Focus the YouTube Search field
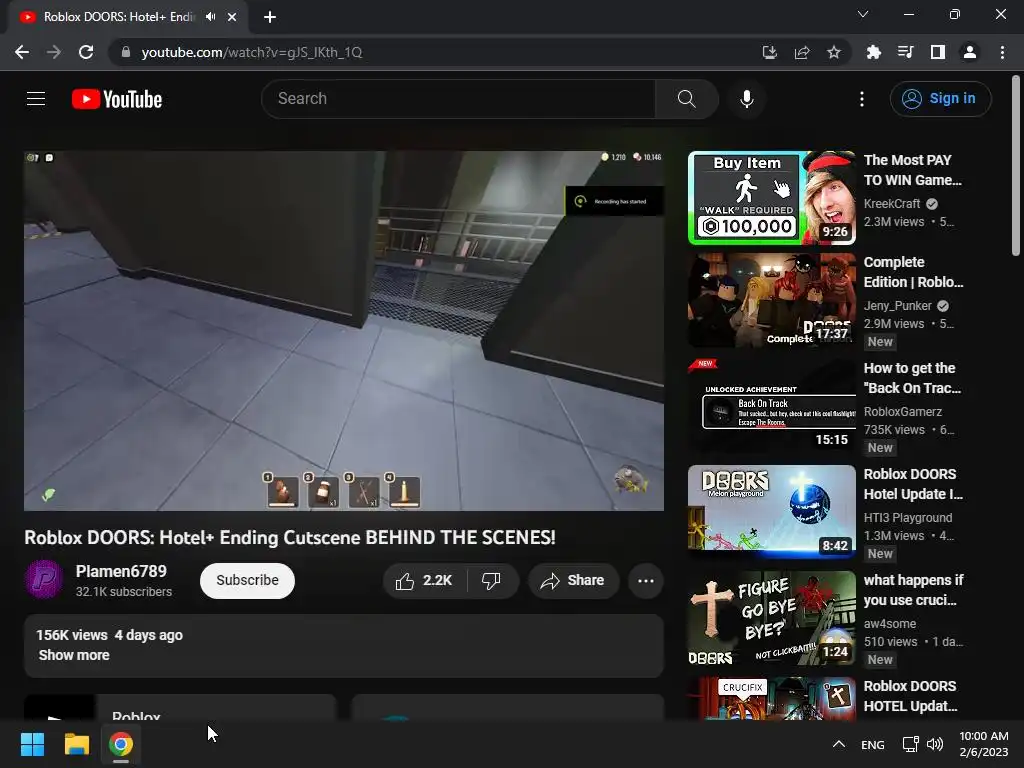 click(458, 99)
